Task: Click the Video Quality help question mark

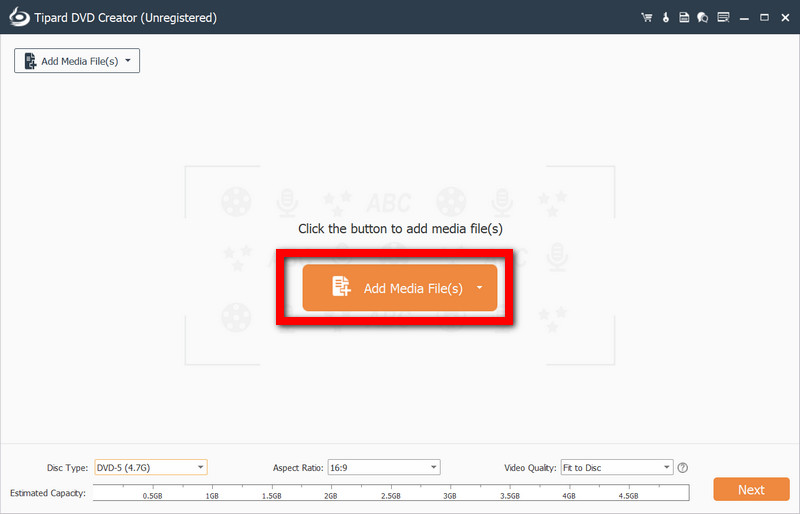Action: point(683,468)
